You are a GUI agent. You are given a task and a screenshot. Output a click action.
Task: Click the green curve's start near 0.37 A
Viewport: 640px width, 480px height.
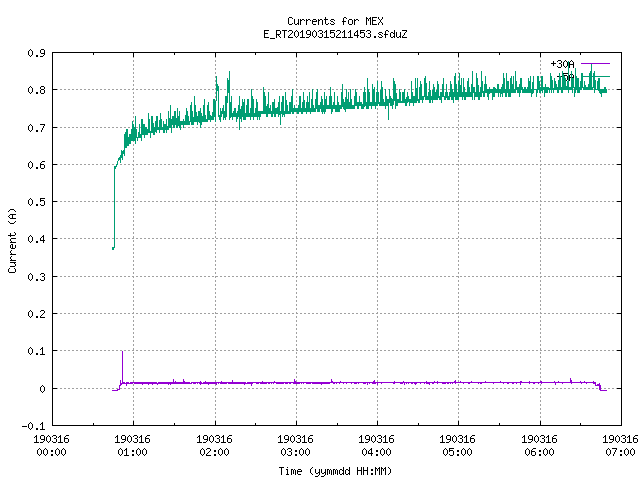point(113,247)
